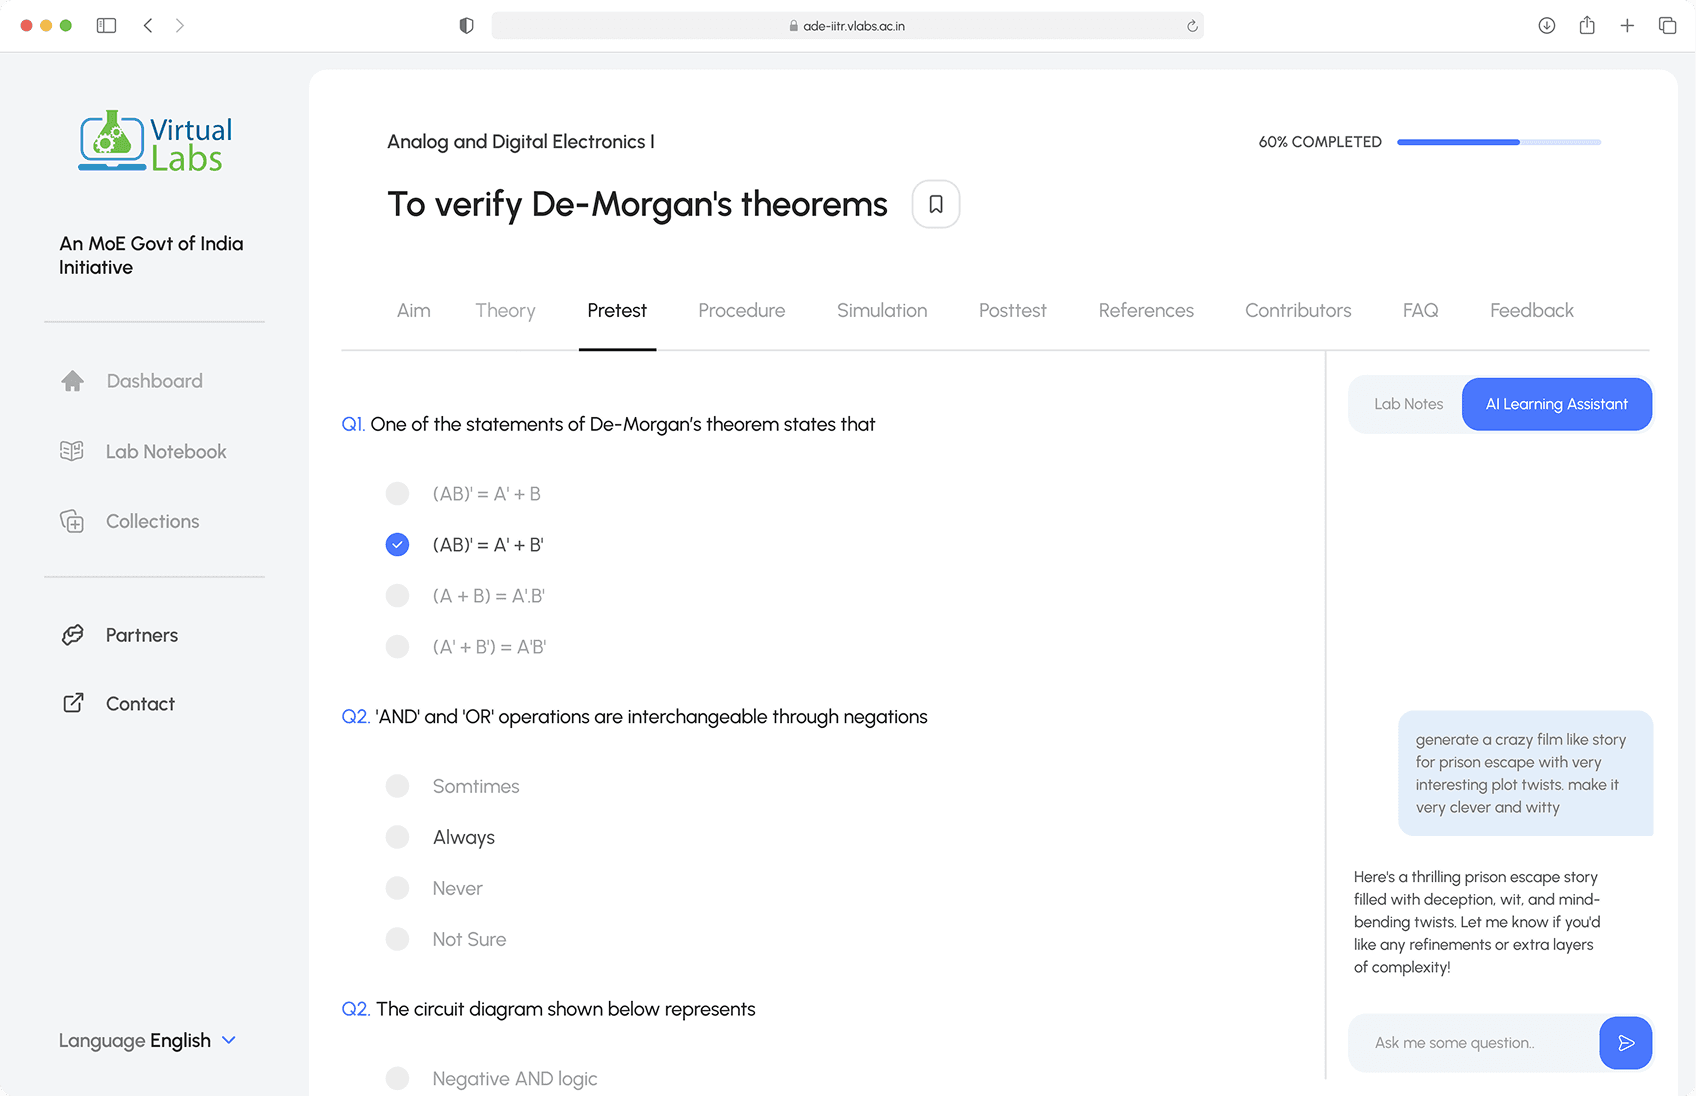Choose the Somtimes answer

click(x=452, y=786)
